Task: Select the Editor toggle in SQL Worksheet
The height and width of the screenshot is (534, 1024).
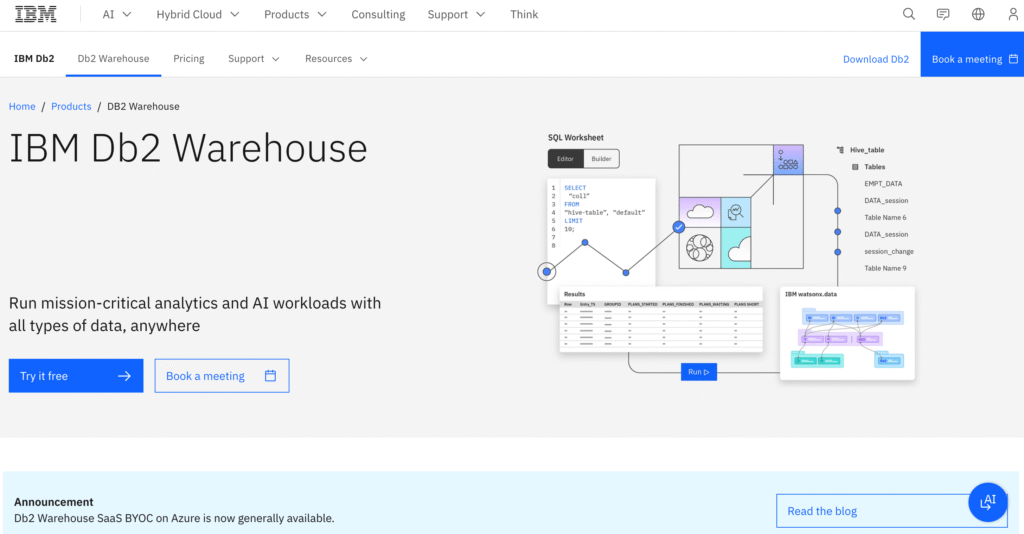Action: click(x=566, y=159)
